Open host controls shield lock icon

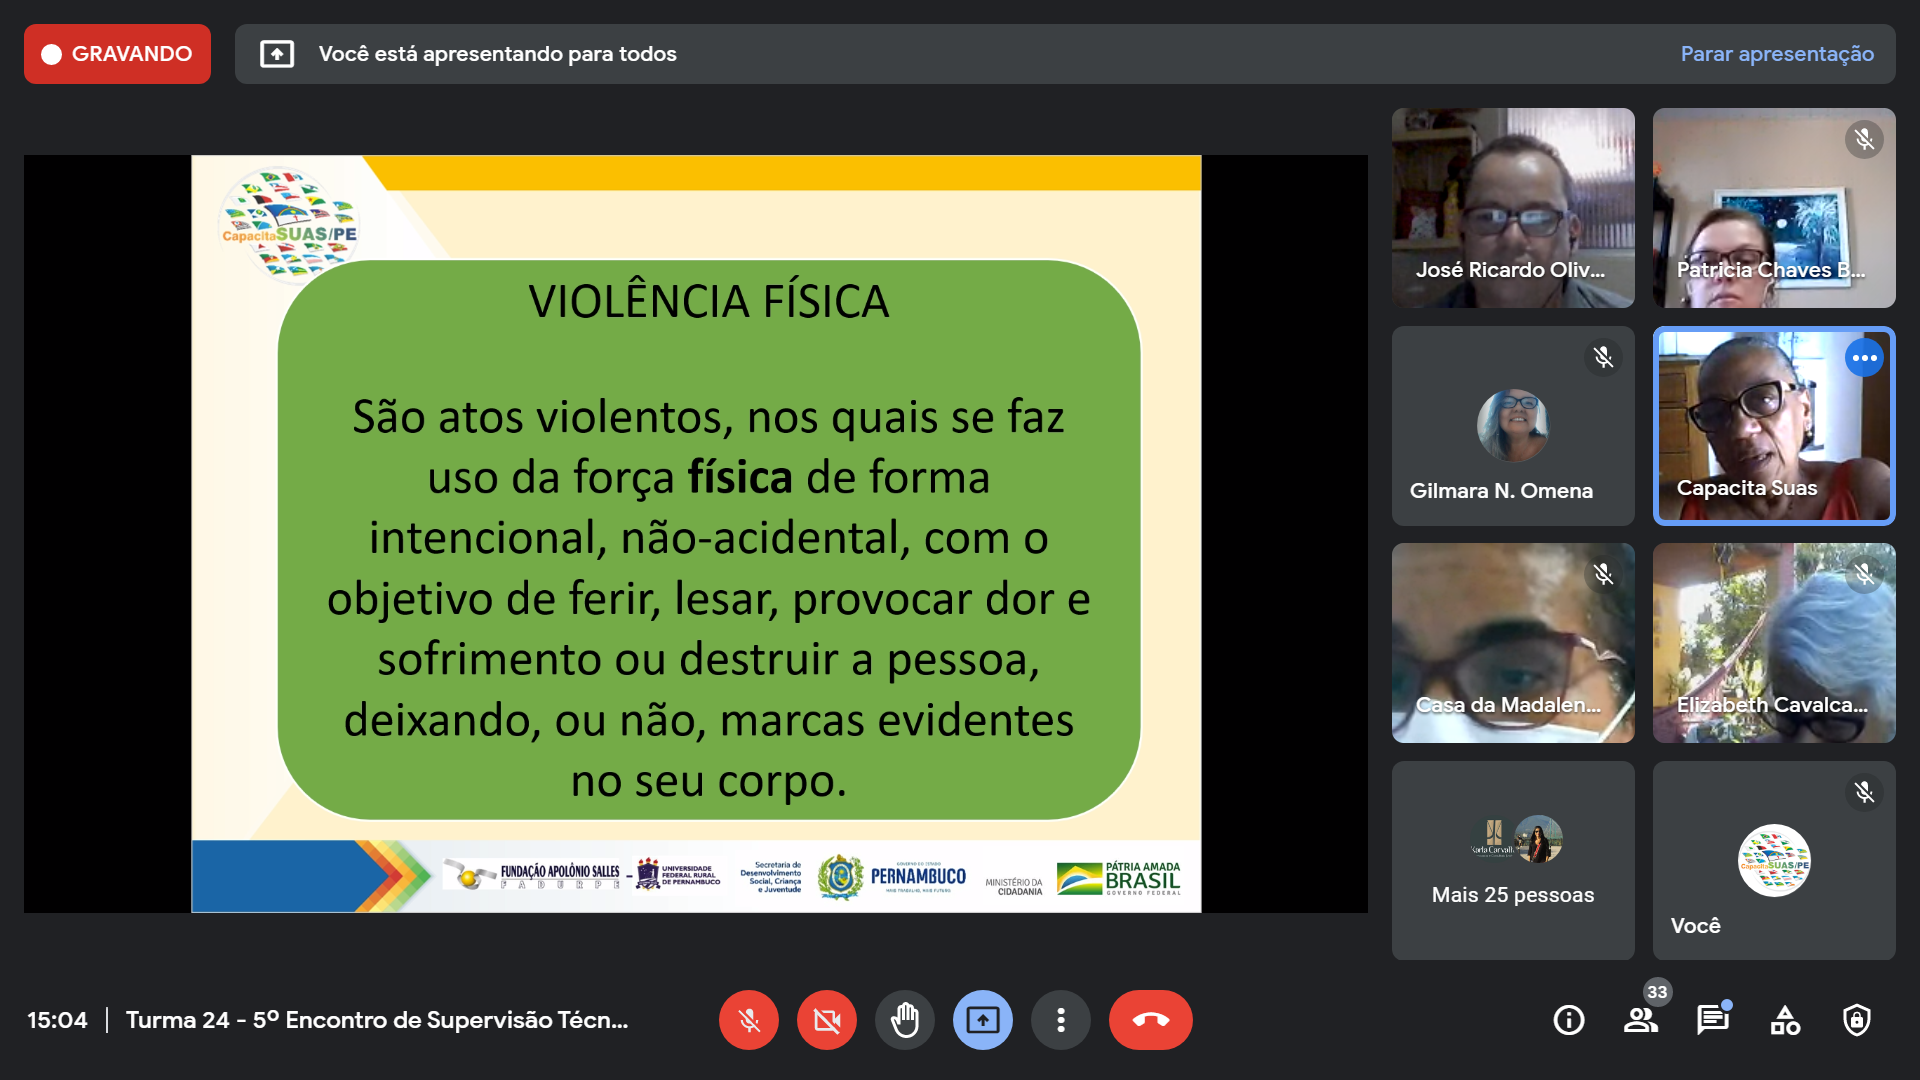point(1856,1020)
